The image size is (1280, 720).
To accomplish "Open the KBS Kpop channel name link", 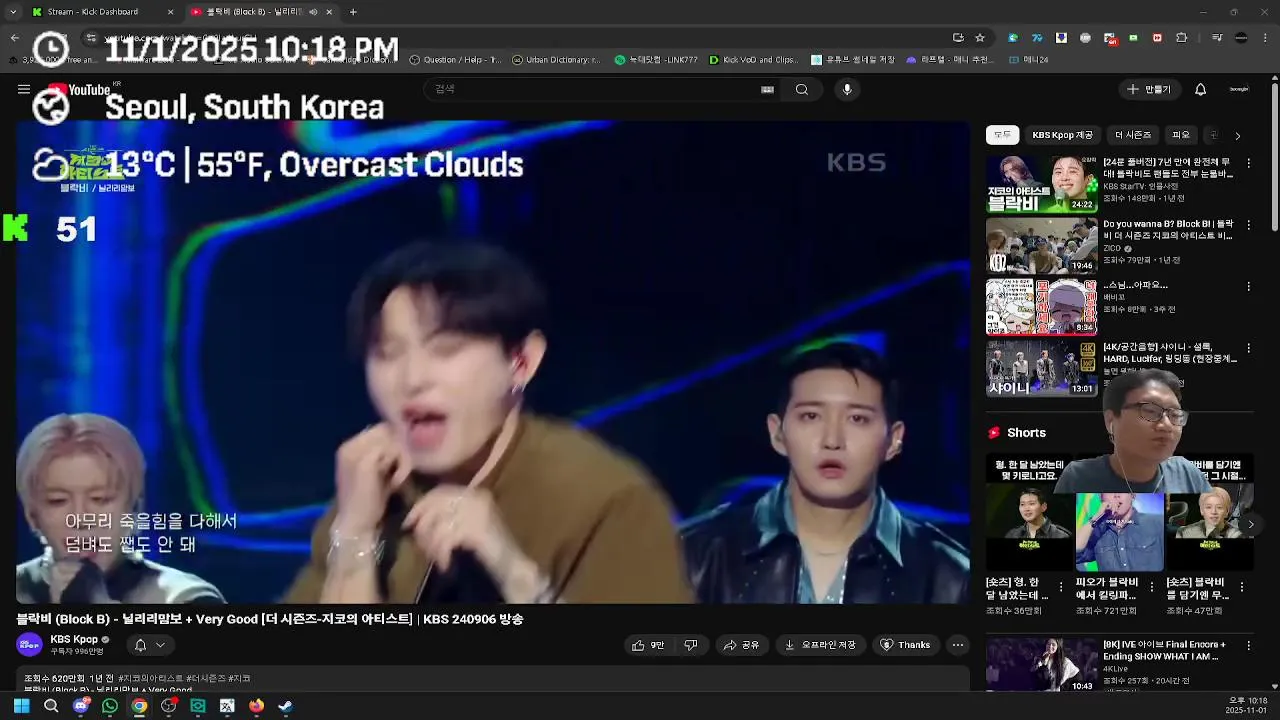I will click(x=74, y=640).
